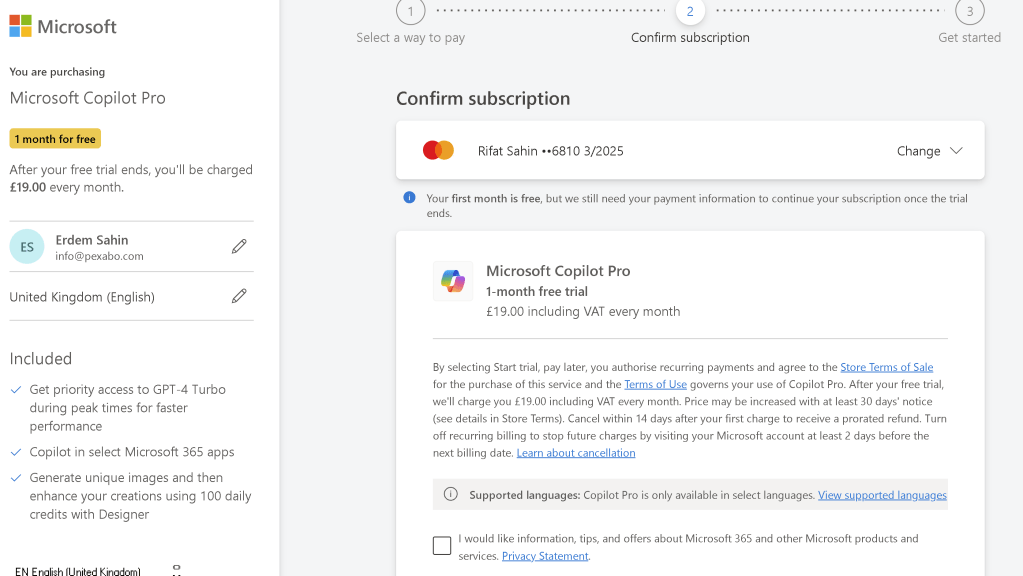This screenshot has width=1023, height=576.
Task: Click the info icon beside Supported languages
Action: coord(451,494)
